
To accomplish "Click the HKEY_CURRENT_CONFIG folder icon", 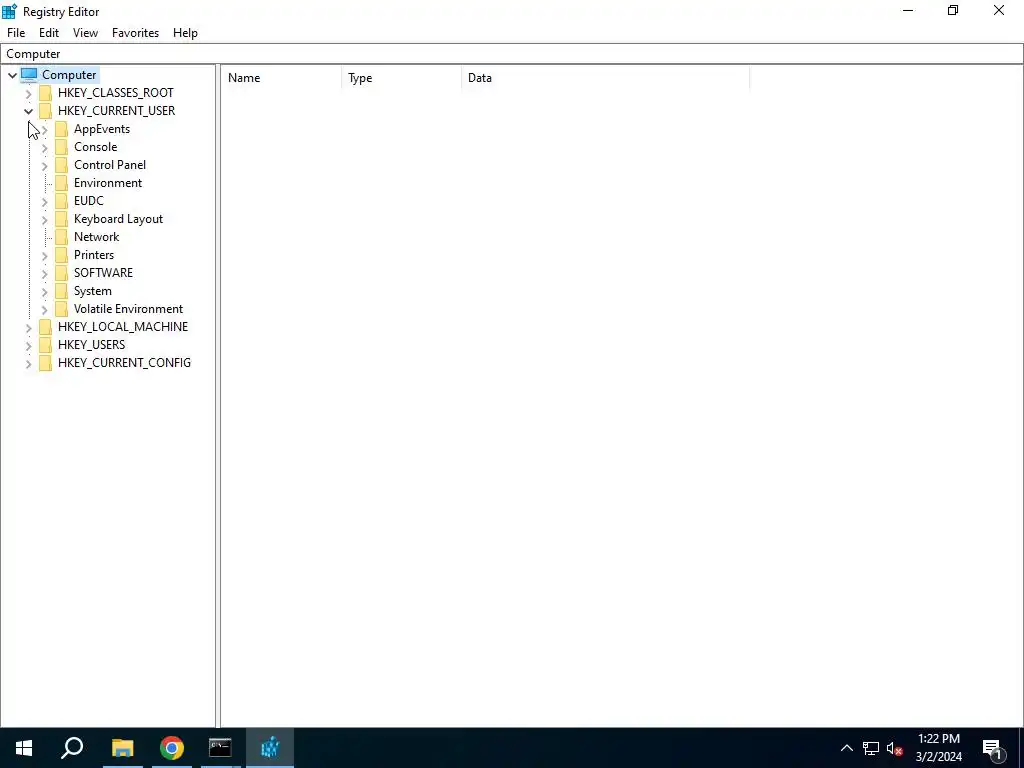I will pos(45,362).
